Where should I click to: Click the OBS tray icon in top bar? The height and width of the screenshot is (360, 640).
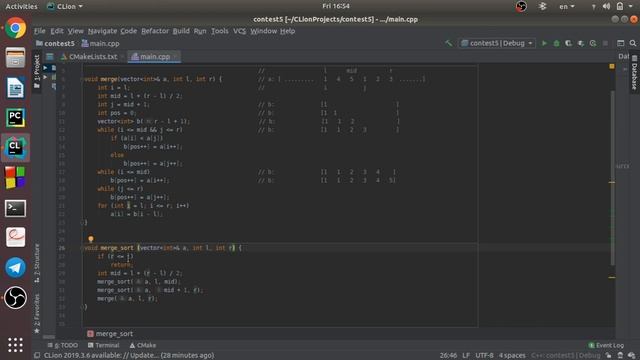pyautogui.click(x=521, y=6)
